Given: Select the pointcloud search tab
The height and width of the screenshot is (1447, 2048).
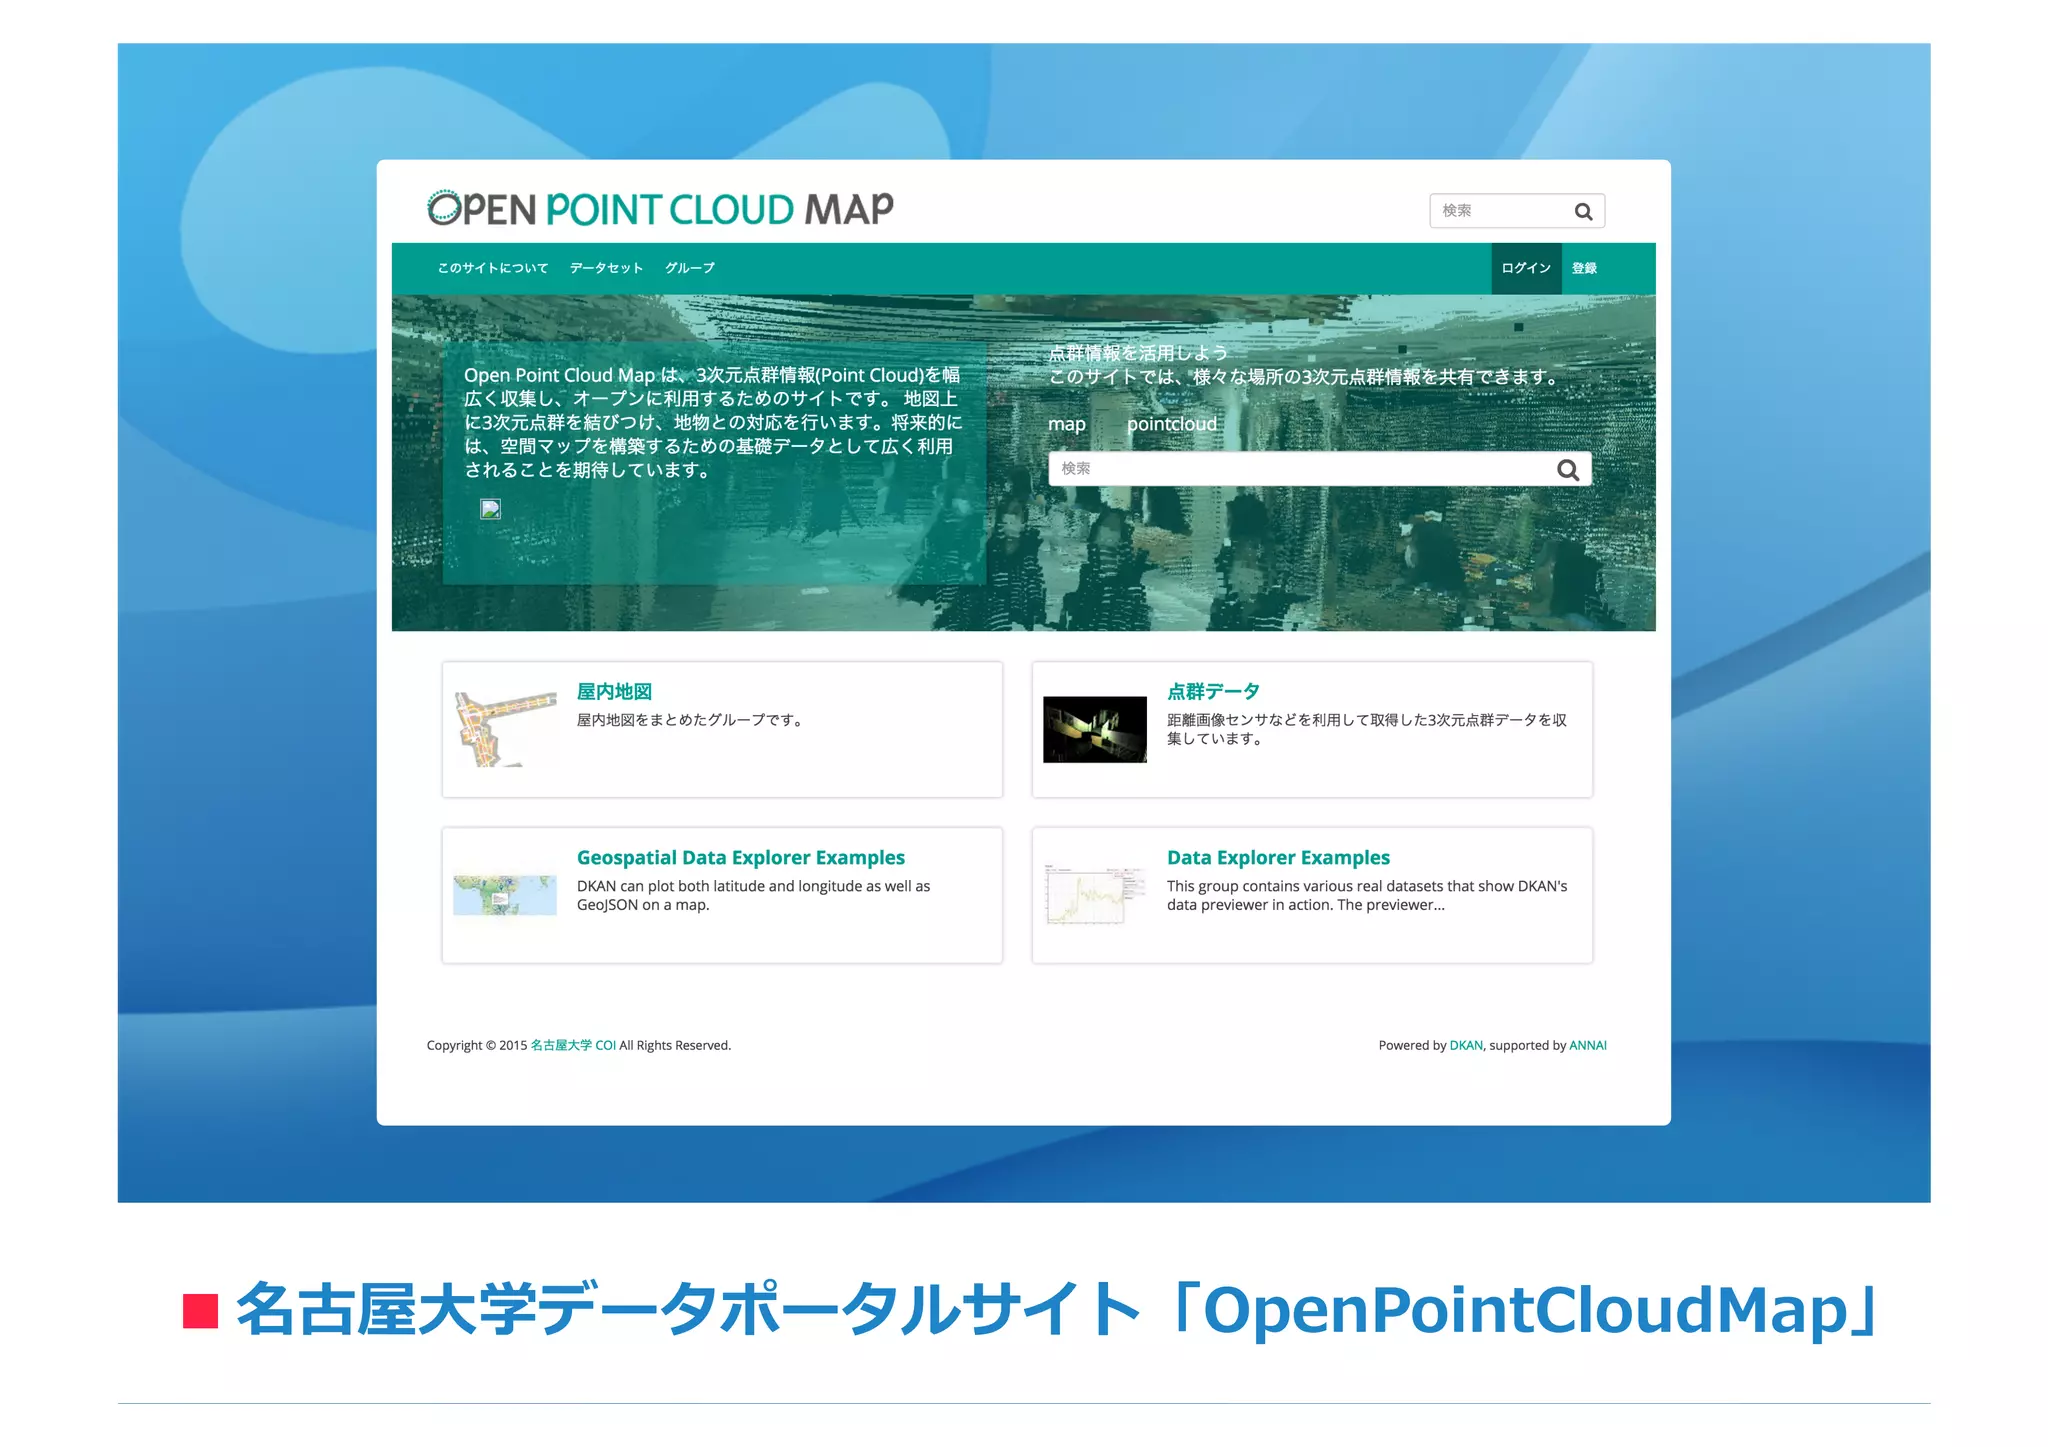Looking at the screenshot, I should pos(1172,424).
